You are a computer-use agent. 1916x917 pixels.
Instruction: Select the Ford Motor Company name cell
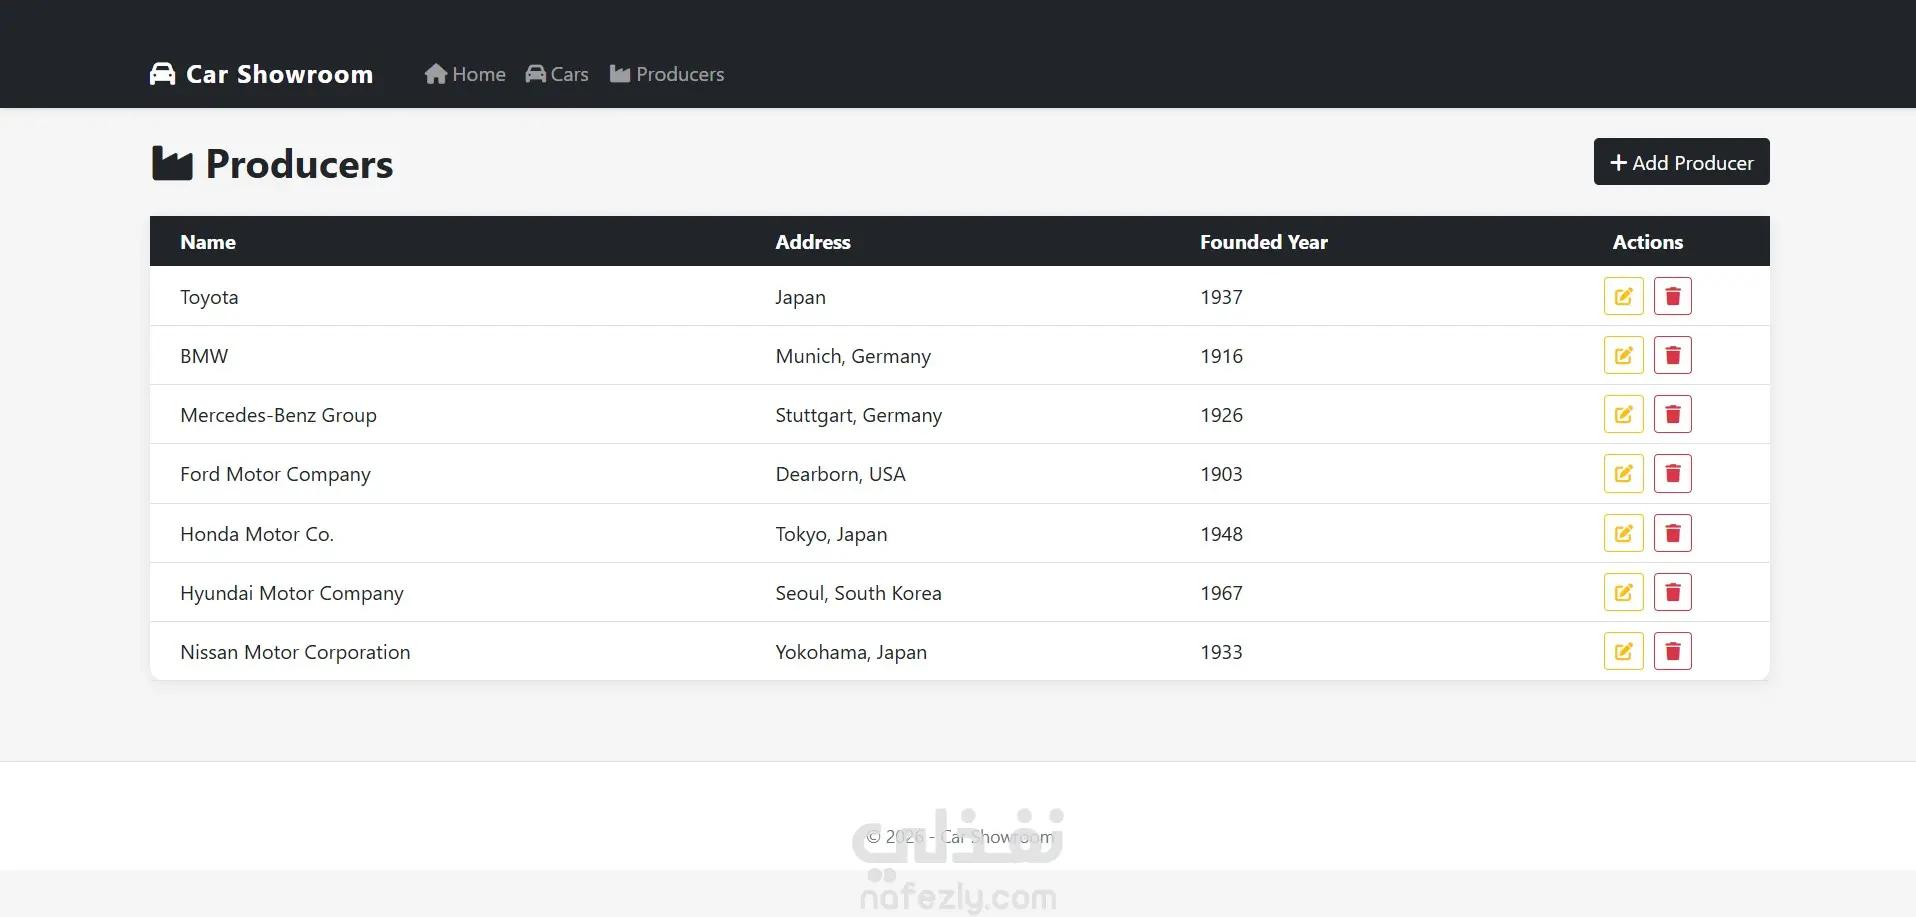(x=275, y=474)
